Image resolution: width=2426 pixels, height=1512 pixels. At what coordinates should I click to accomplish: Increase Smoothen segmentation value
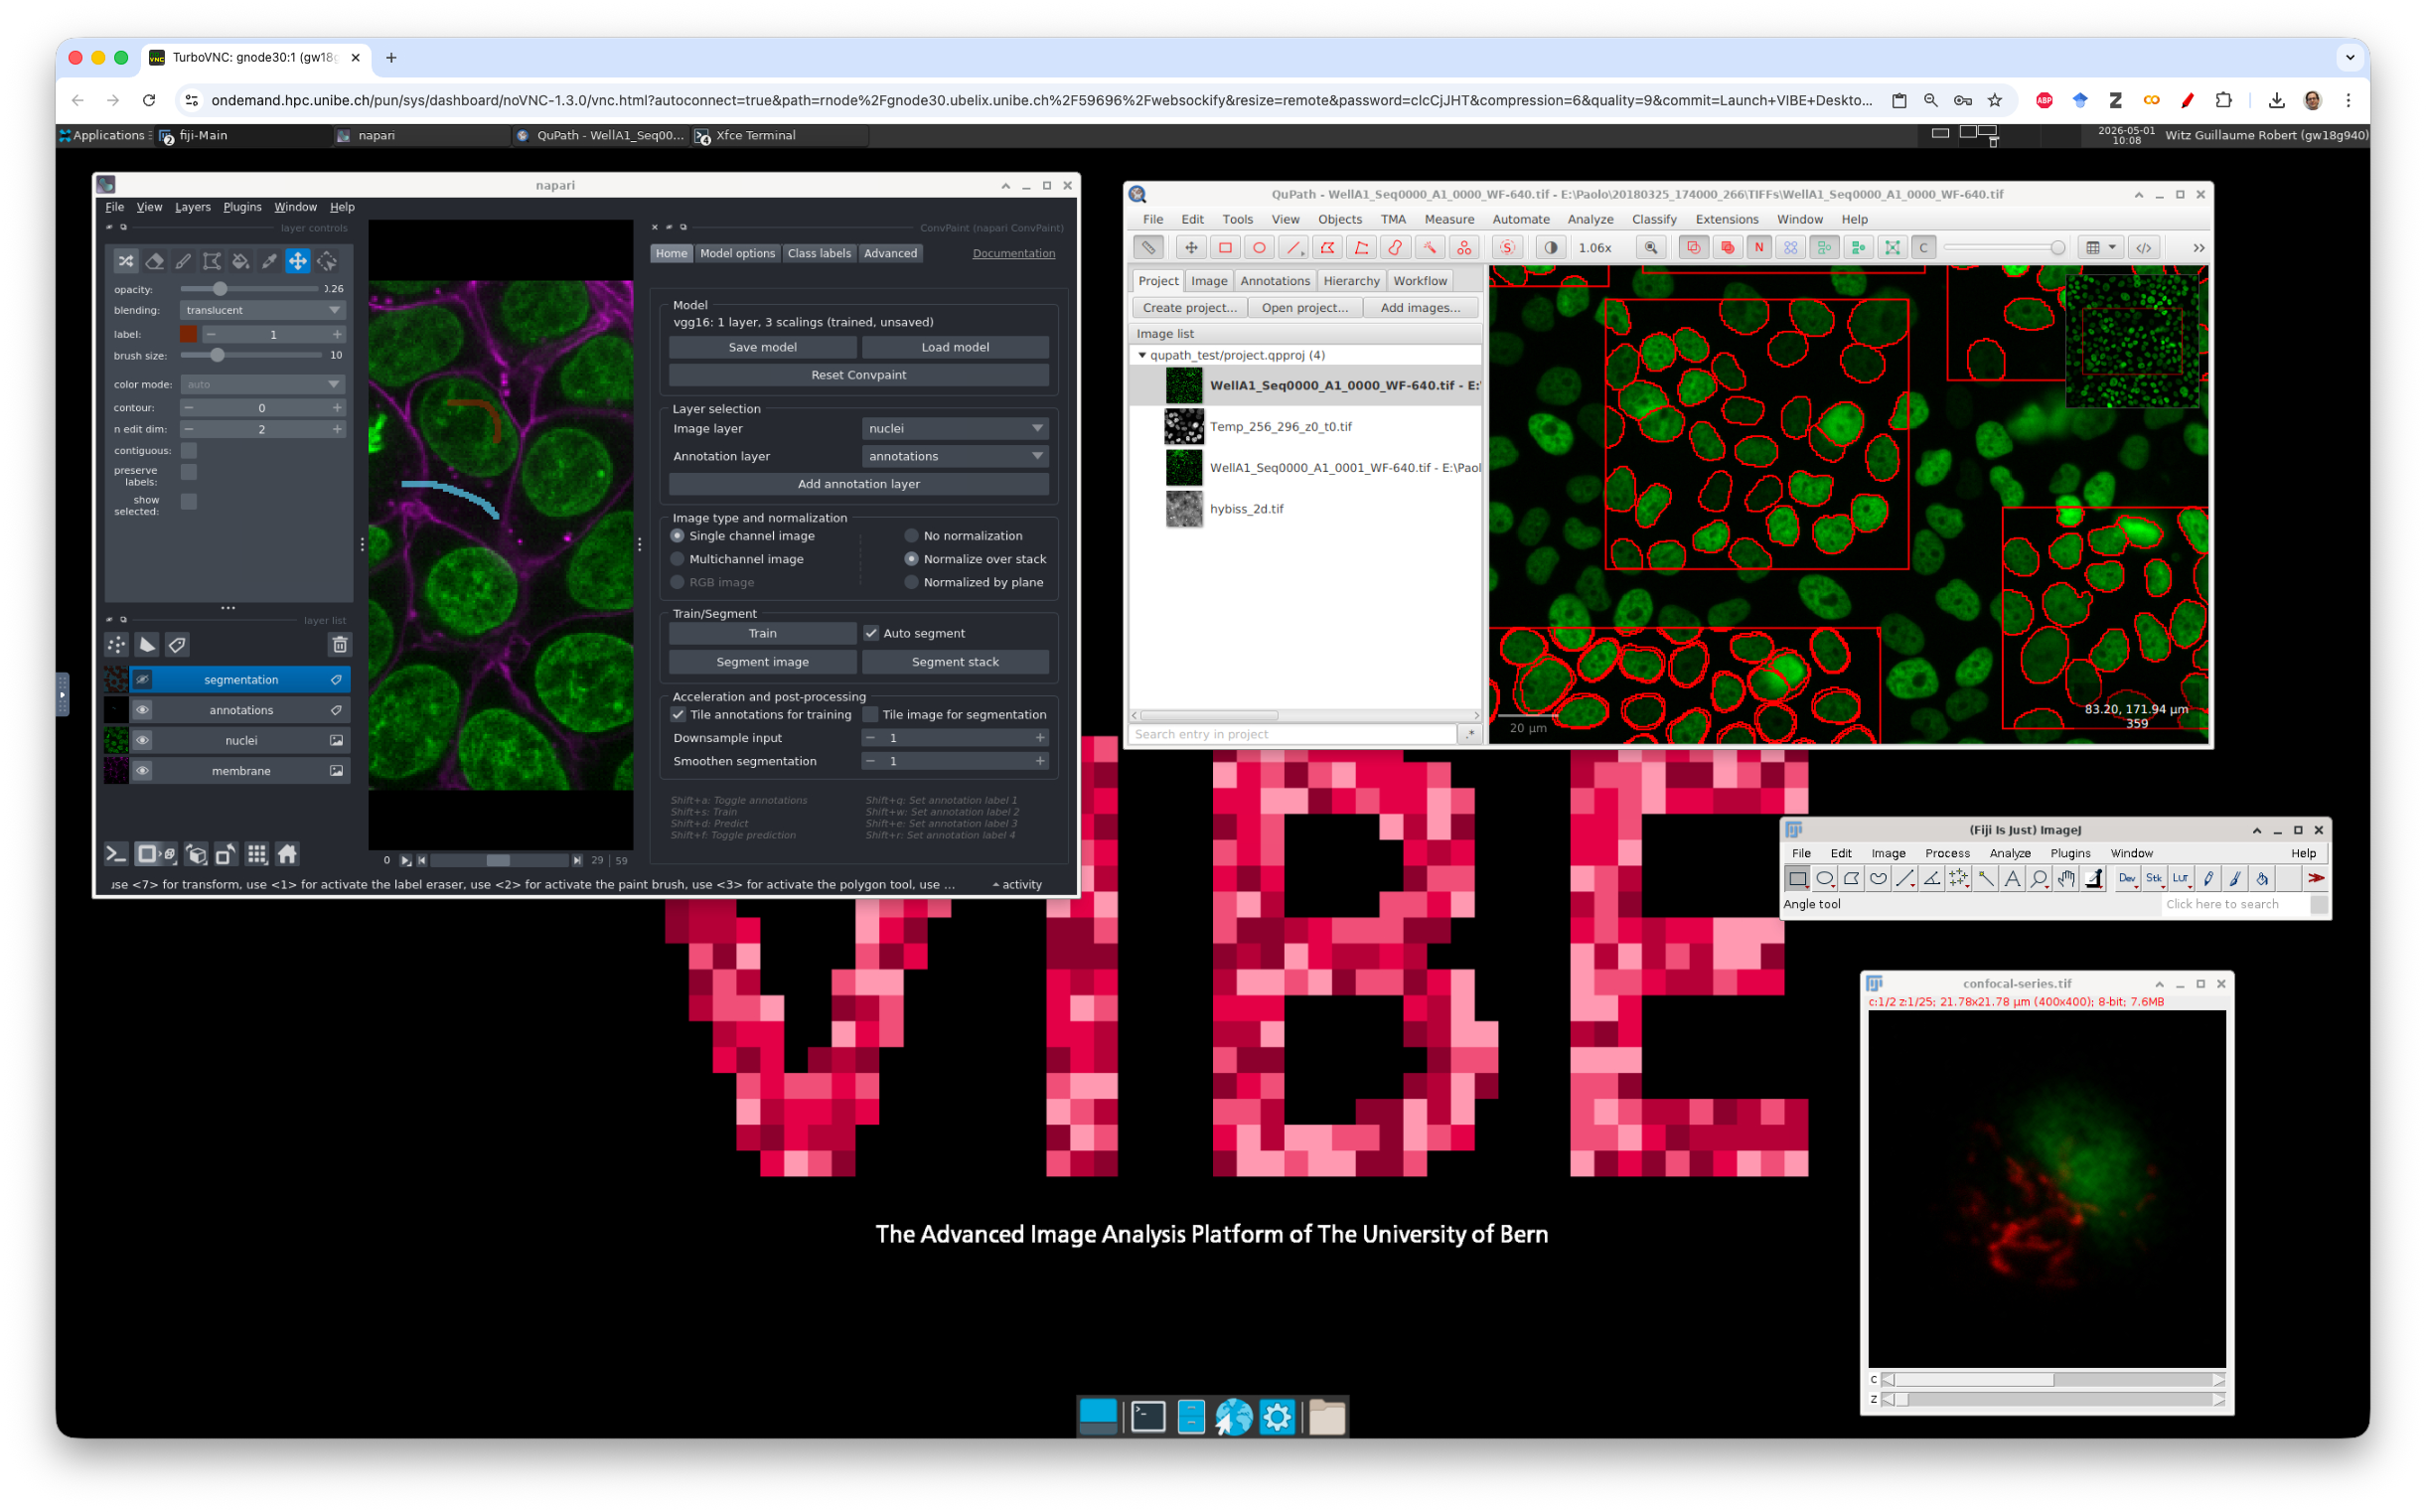pyautogui.click(x=1040, y=761)
